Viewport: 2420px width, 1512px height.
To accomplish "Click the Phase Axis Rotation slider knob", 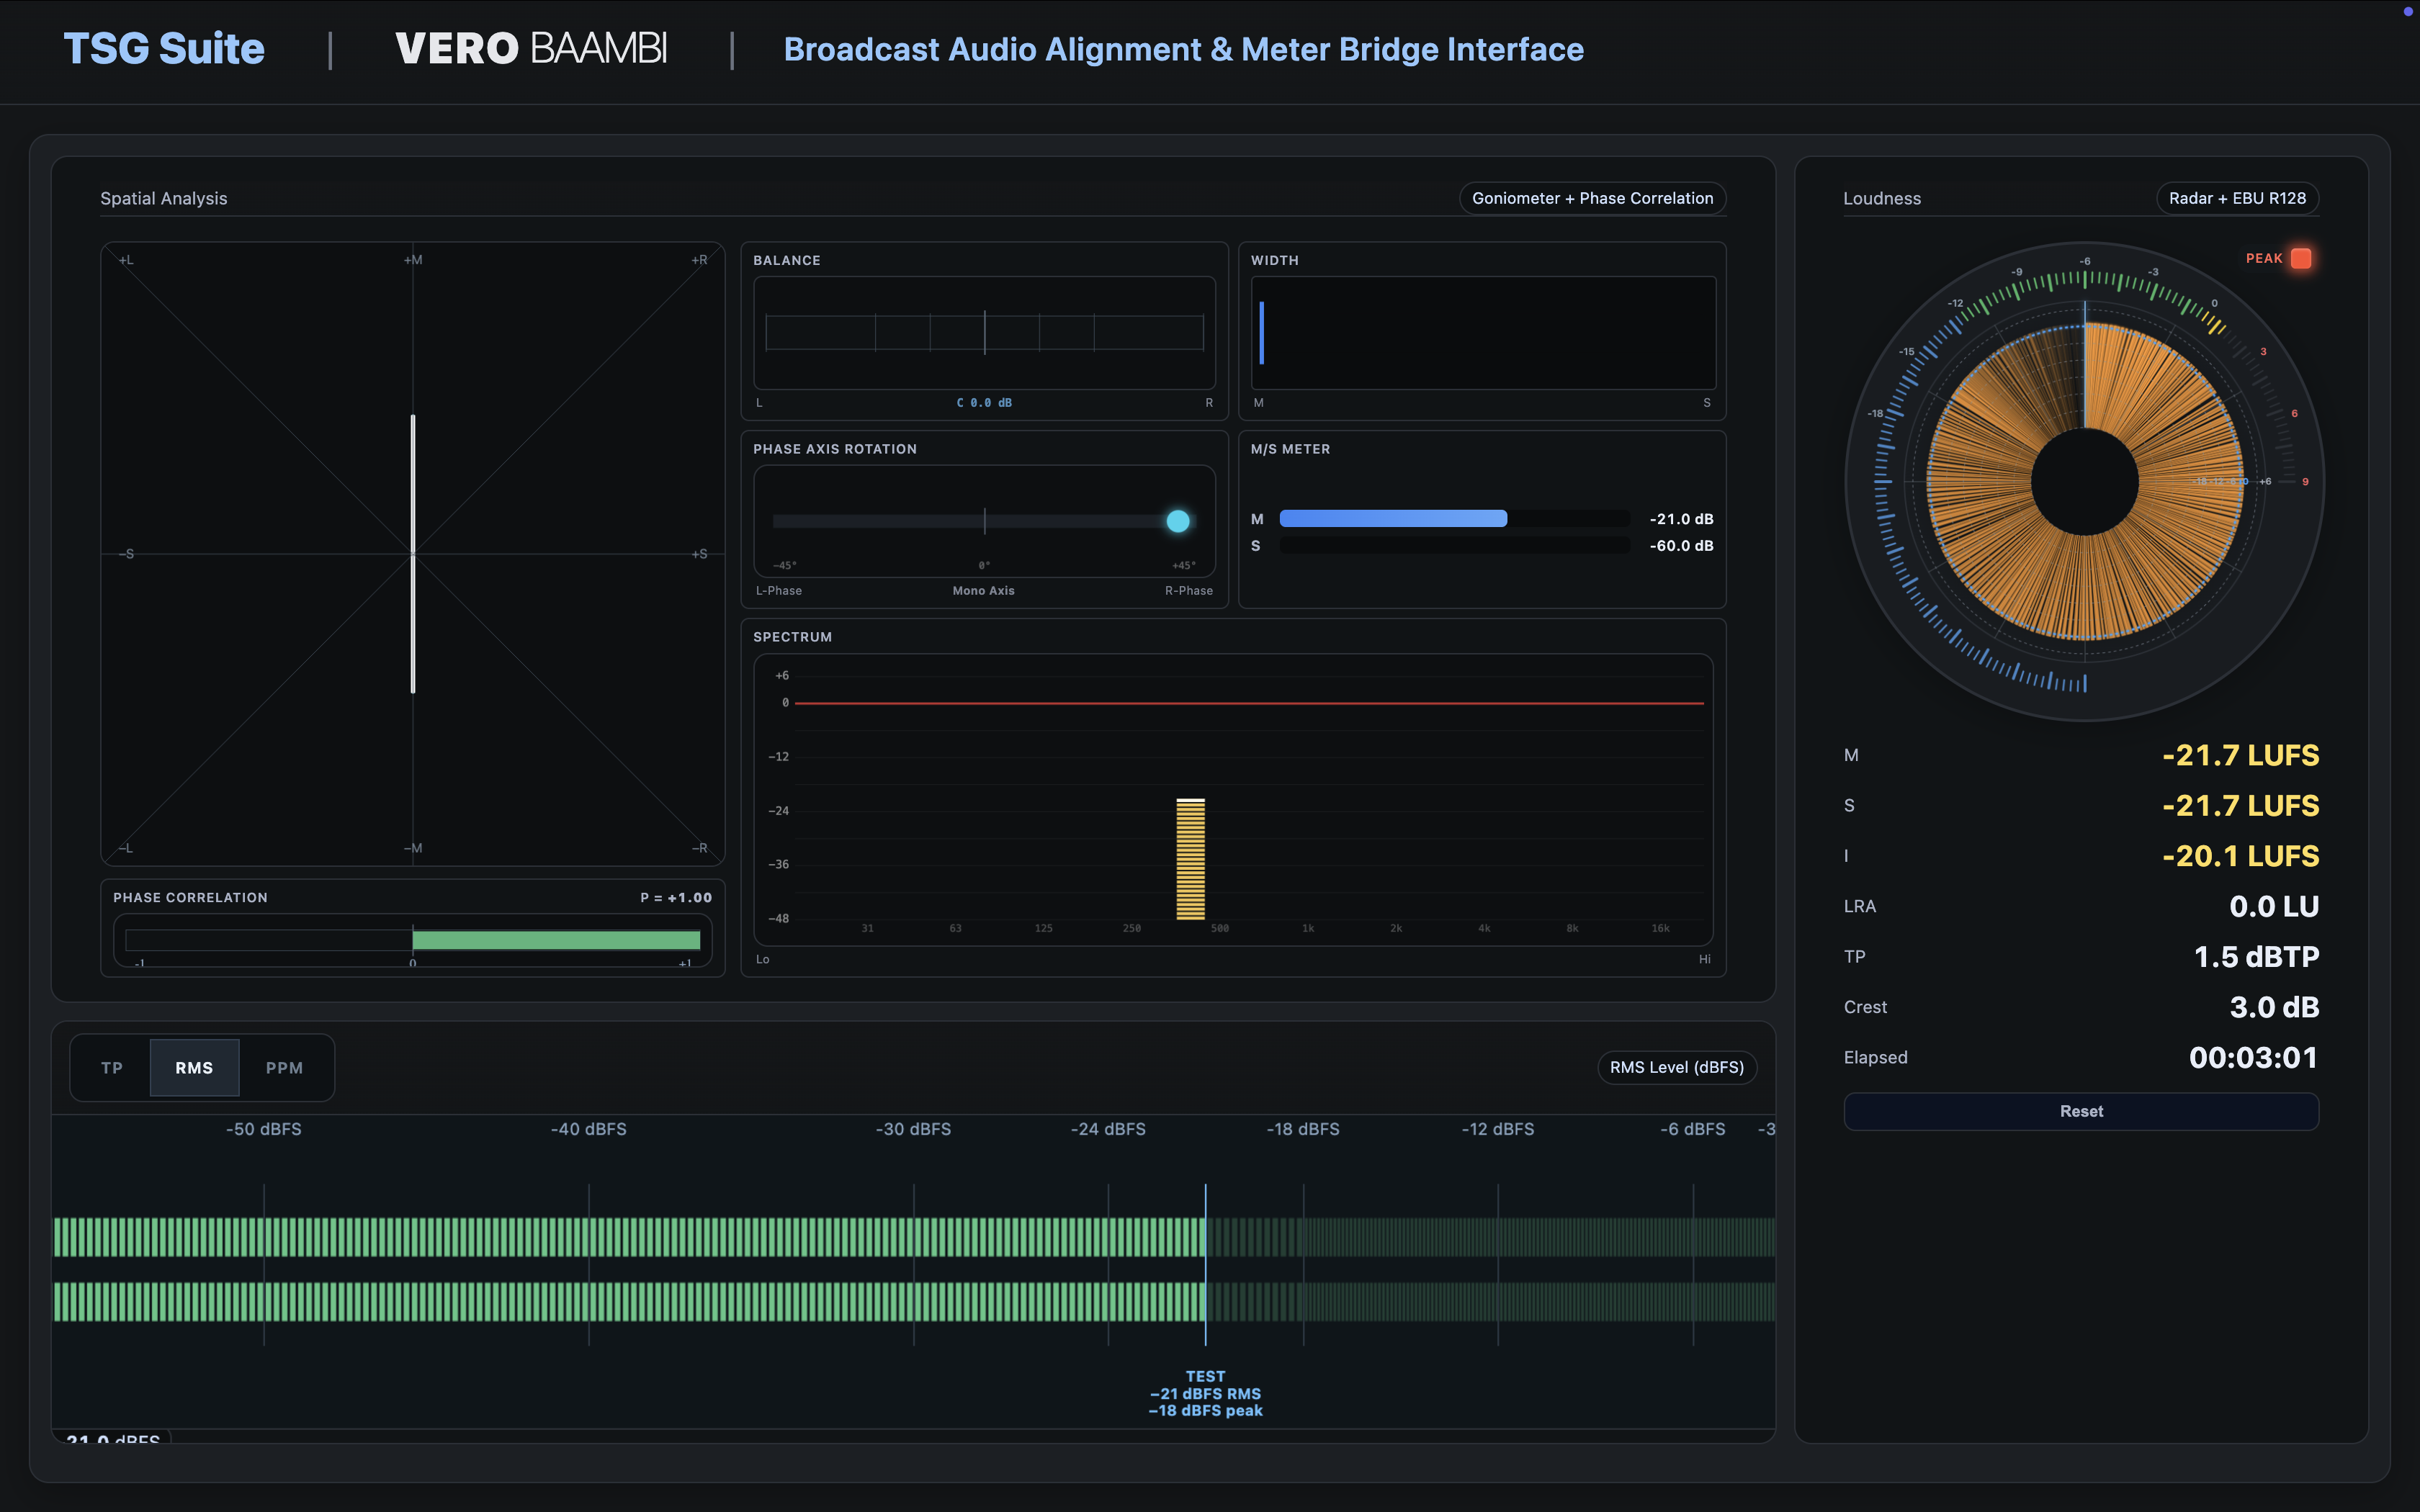I will (x=1178, y=521).
